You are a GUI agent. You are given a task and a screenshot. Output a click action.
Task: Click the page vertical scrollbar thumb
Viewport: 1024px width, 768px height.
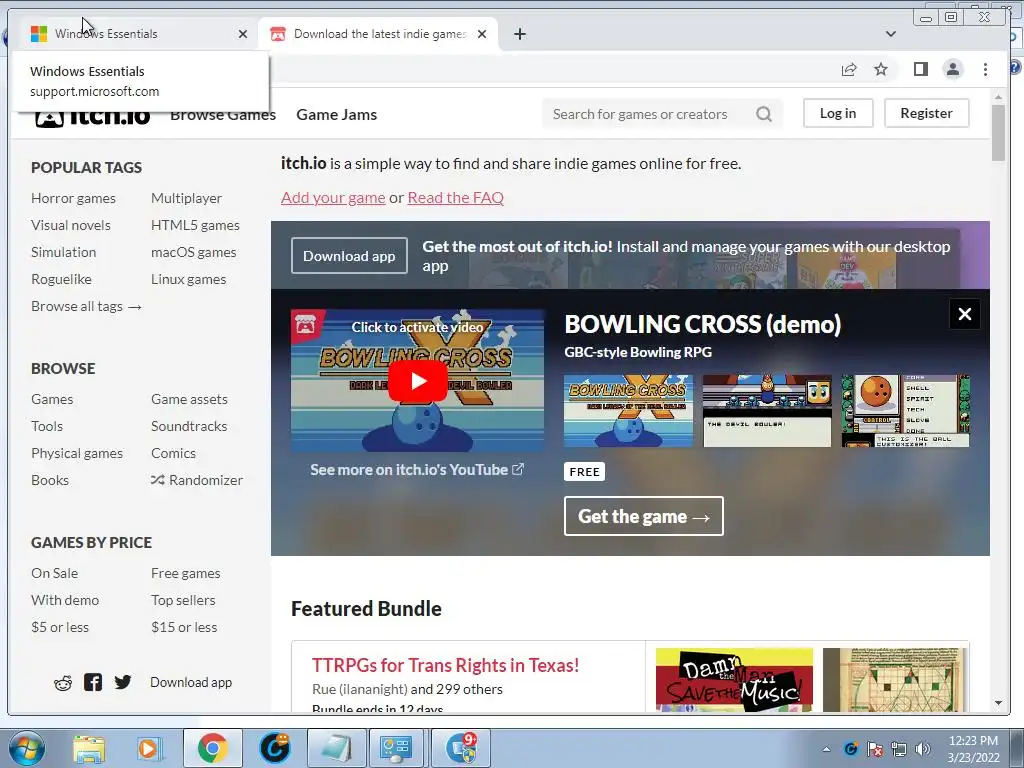tap(998, 133)
